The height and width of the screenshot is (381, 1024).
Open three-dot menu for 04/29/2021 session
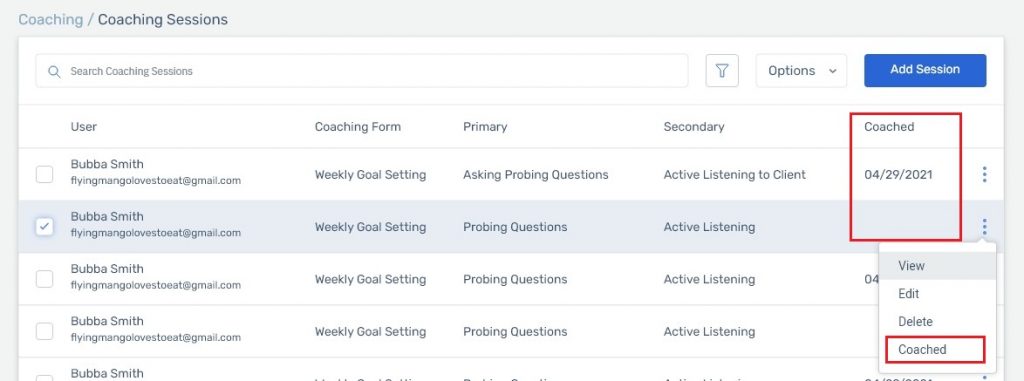984,174
